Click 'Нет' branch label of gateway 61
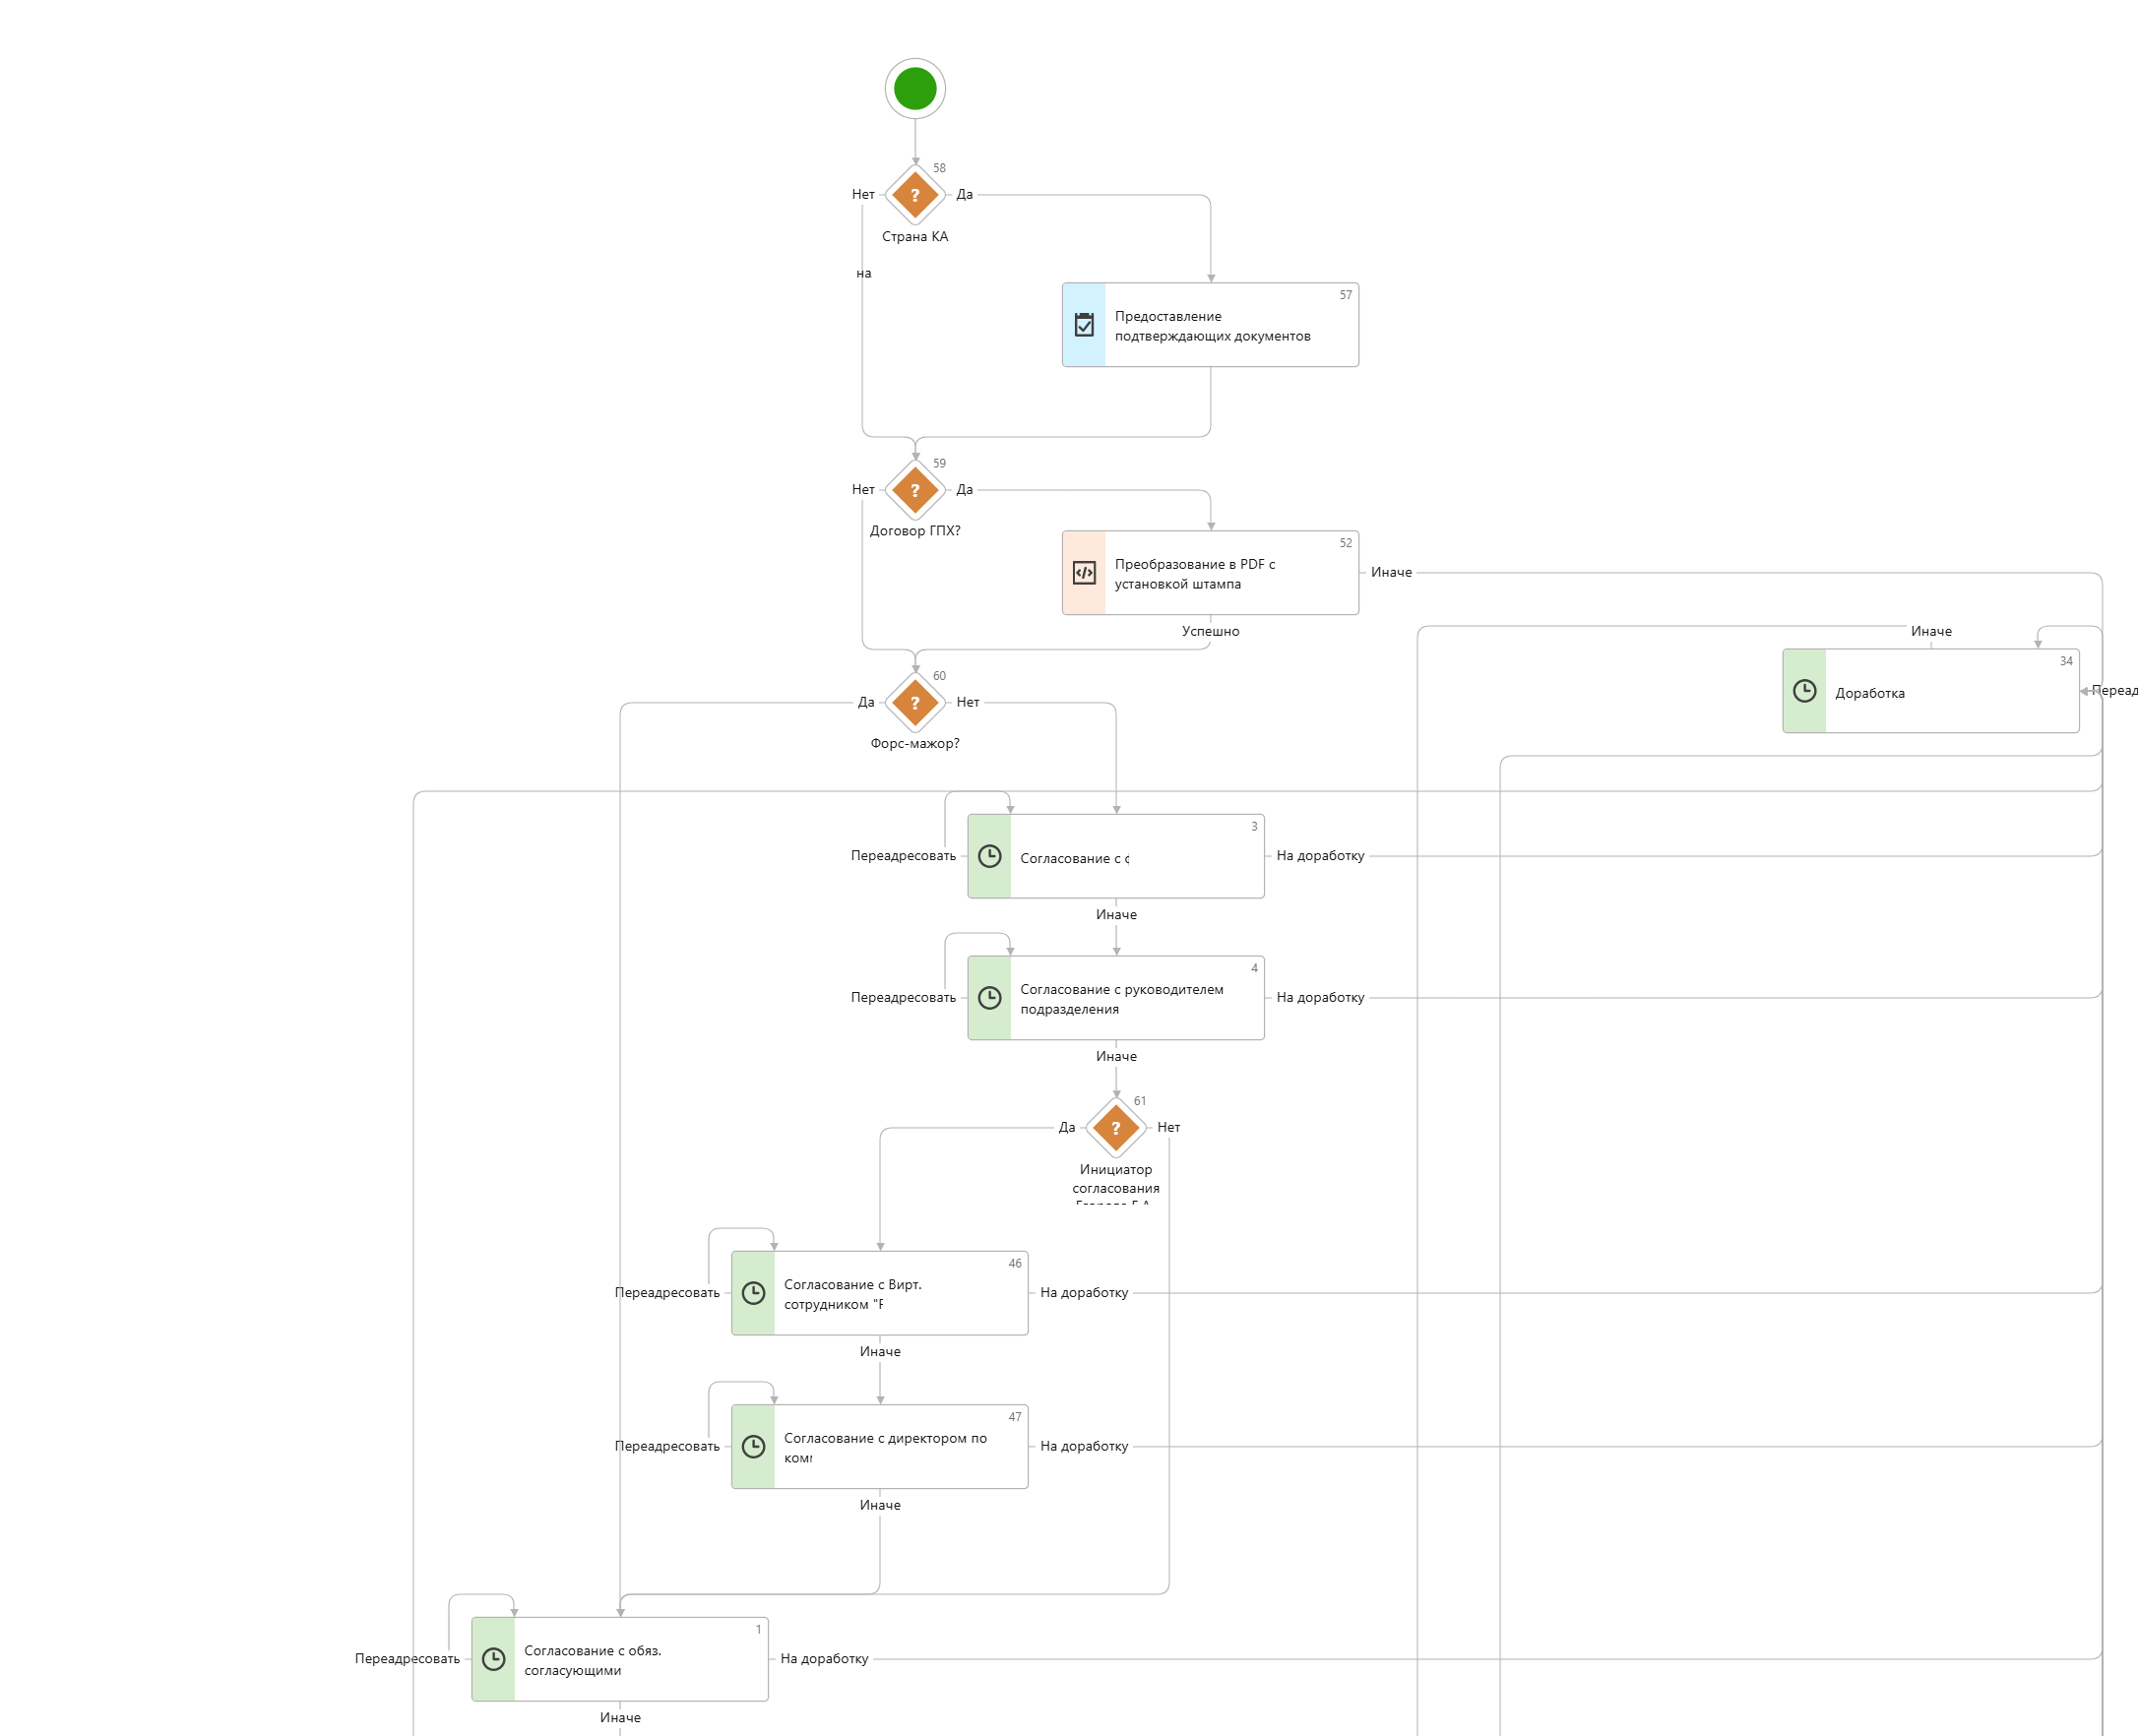 (x=1168, y=1128)
